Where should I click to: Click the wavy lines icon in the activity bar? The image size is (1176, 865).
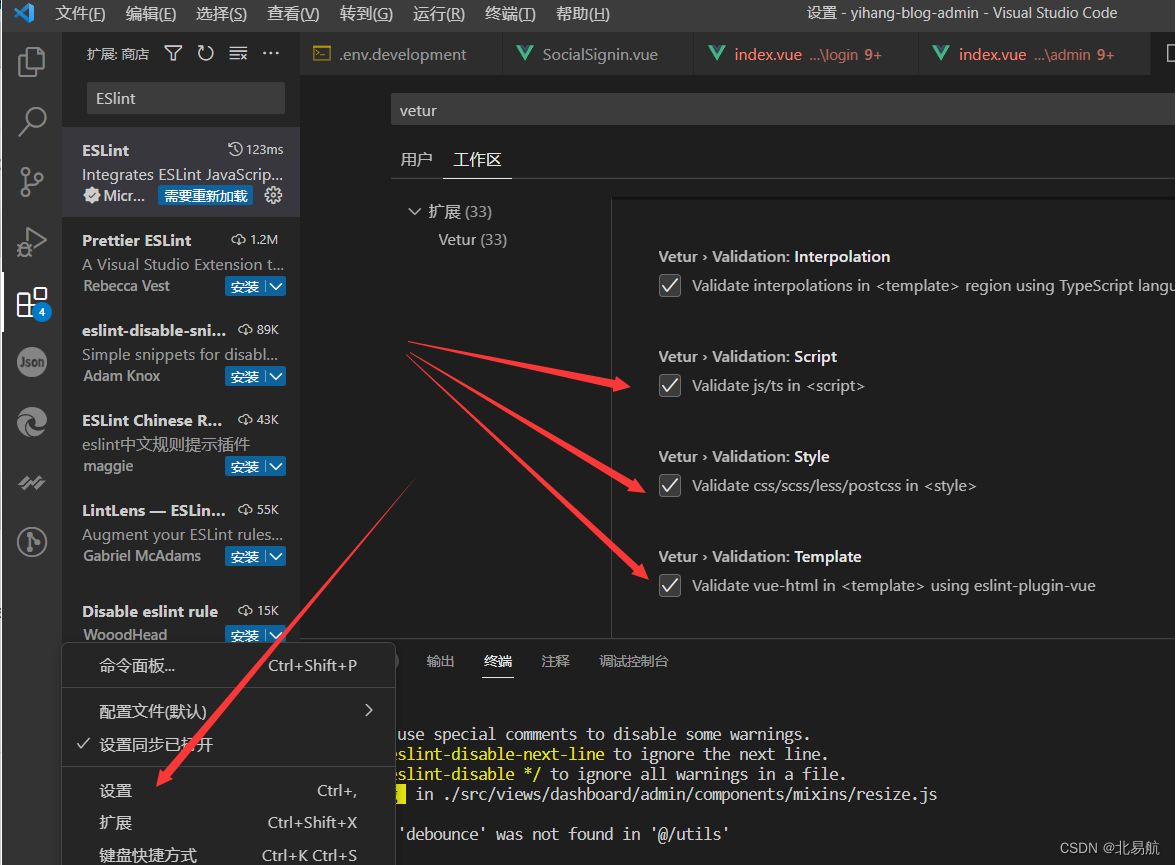32,482
